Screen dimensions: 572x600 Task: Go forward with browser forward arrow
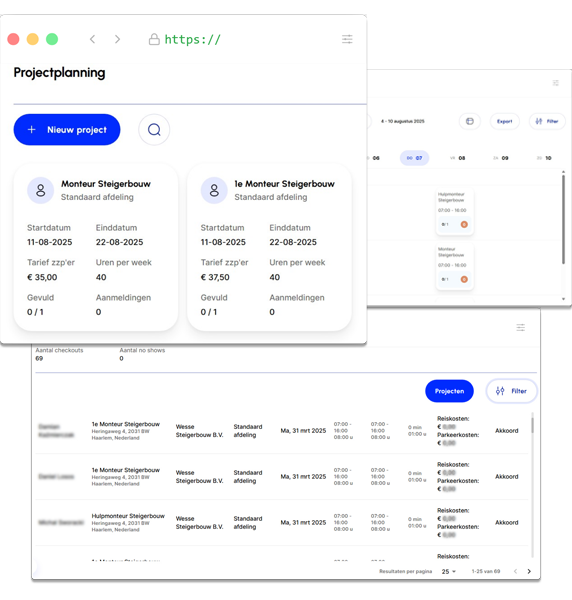click(x=117, y=39)
